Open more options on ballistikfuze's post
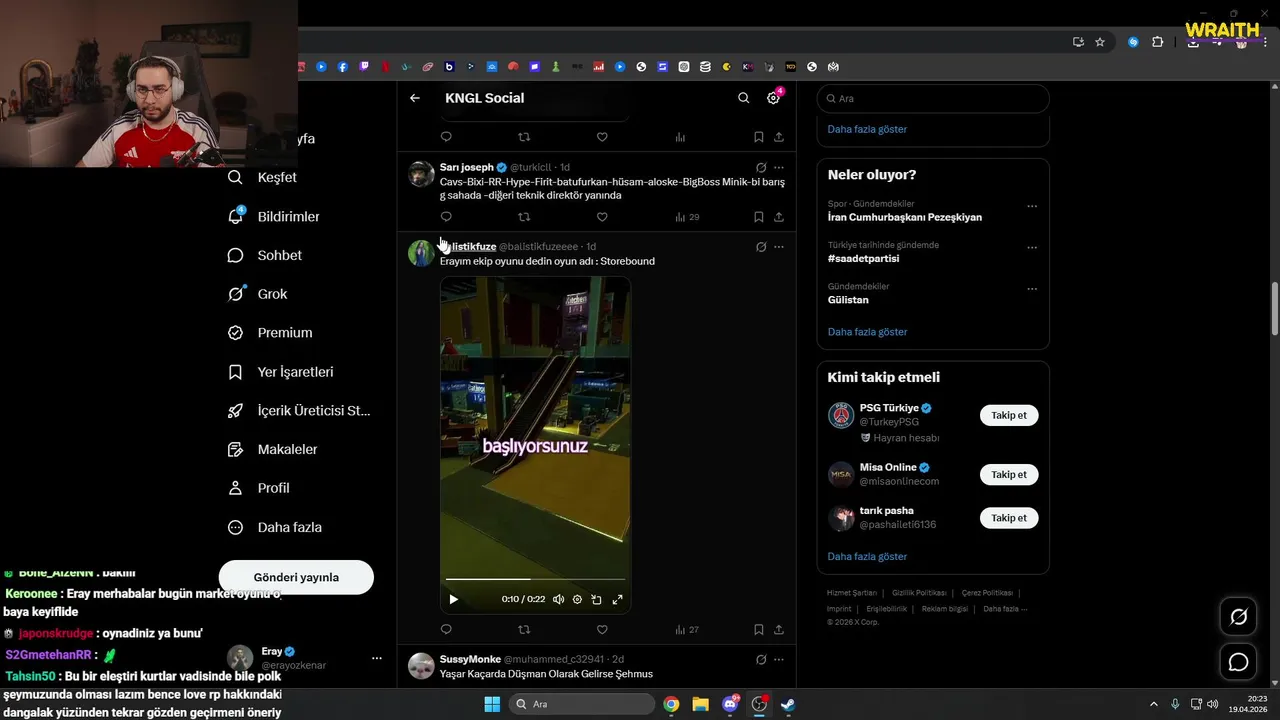The image size is (1280, 720). point(779,247)
